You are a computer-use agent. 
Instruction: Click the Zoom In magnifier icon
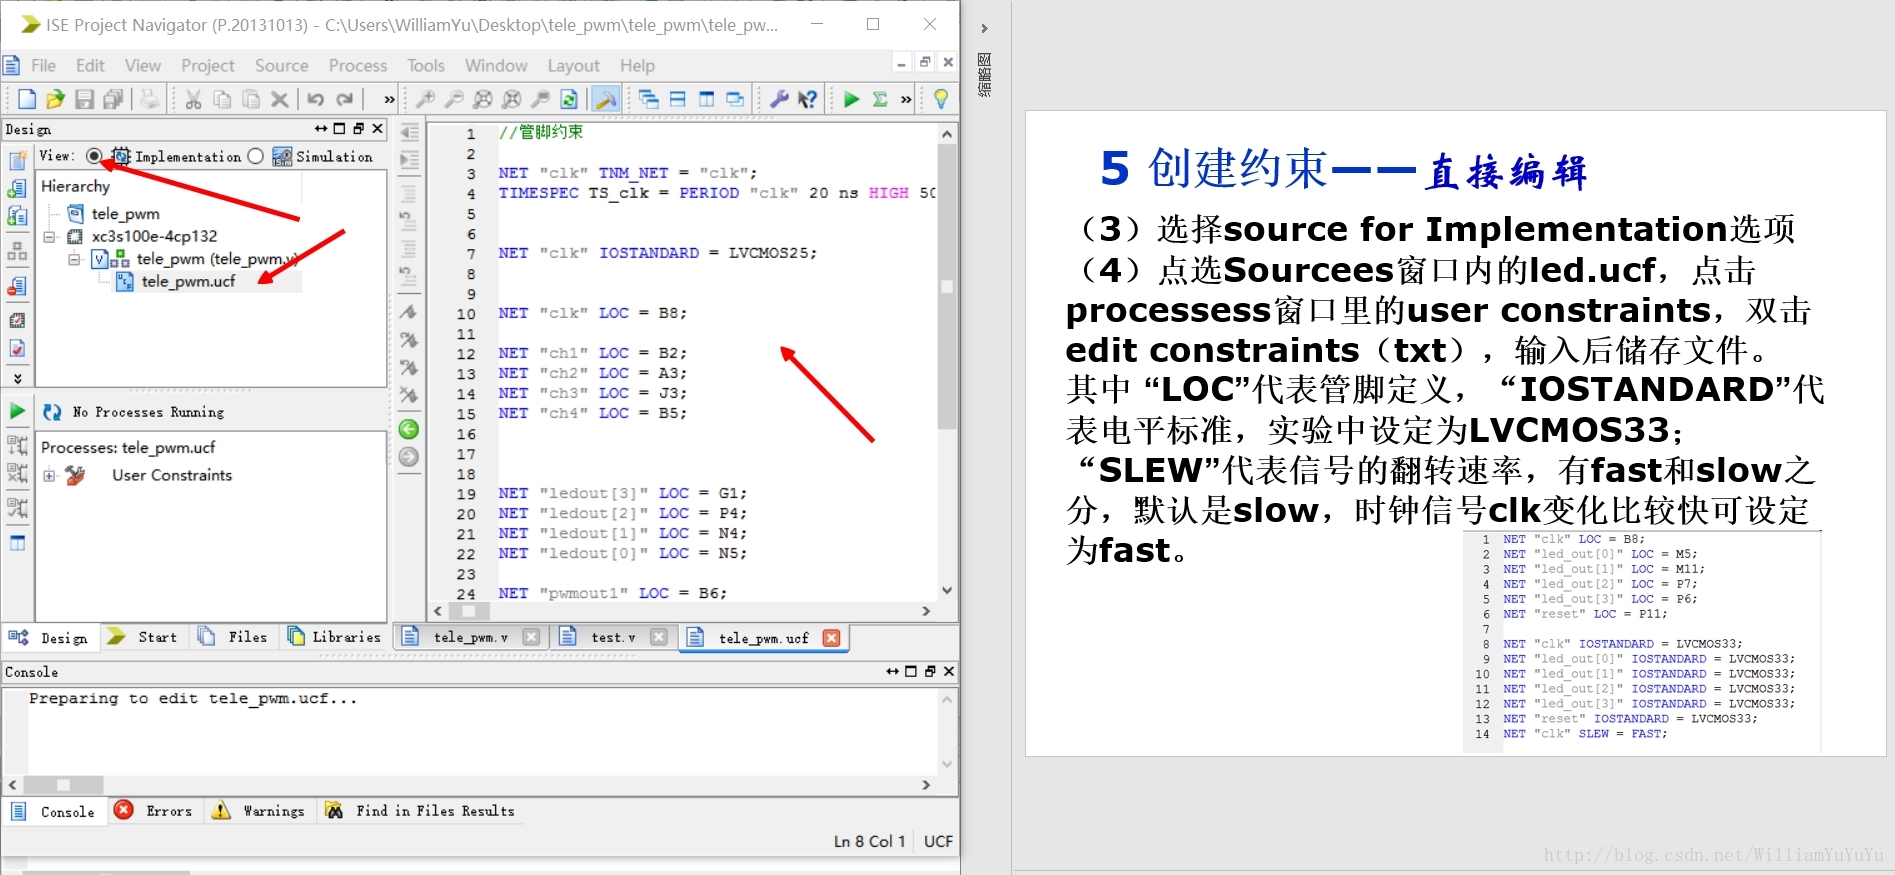pyautogui.click(x=425, y=99)
